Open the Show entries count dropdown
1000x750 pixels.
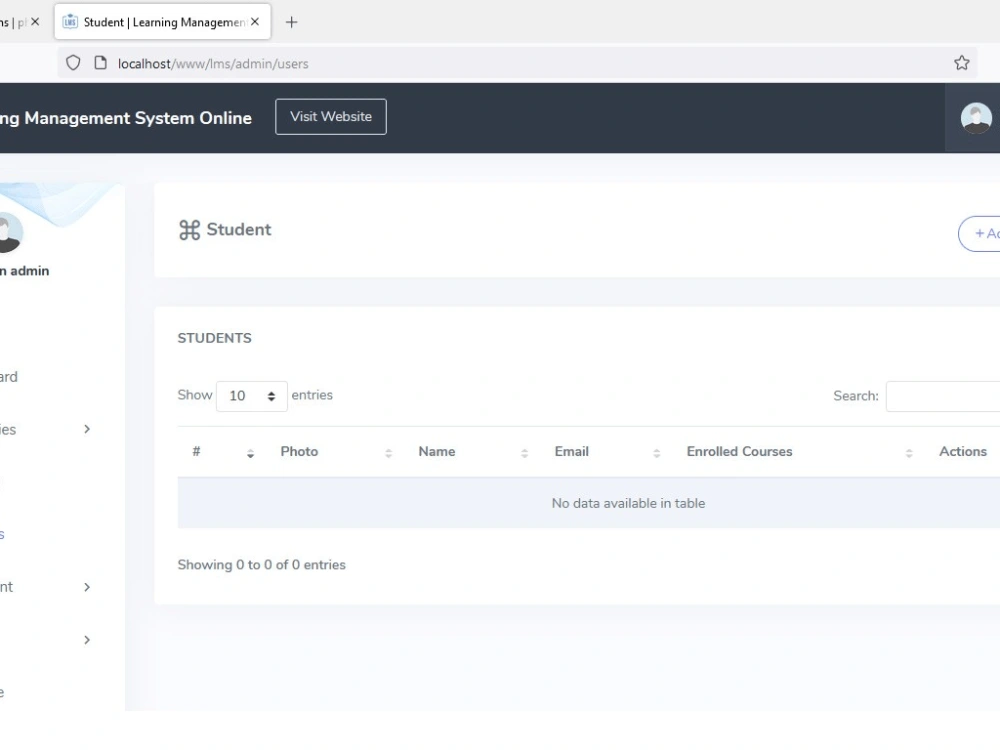click(251, 396)
